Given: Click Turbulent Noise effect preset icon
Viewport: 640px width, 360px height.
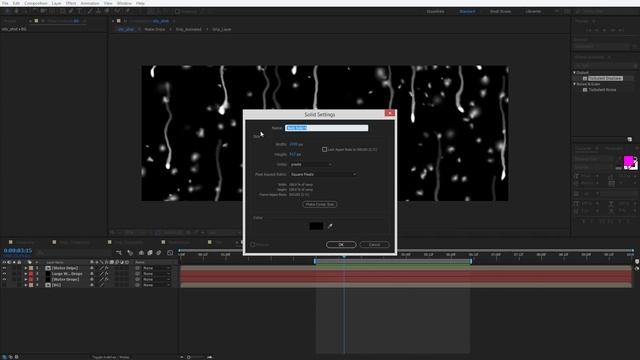Looking at the screenshot, I should click(x=585, y=89).
